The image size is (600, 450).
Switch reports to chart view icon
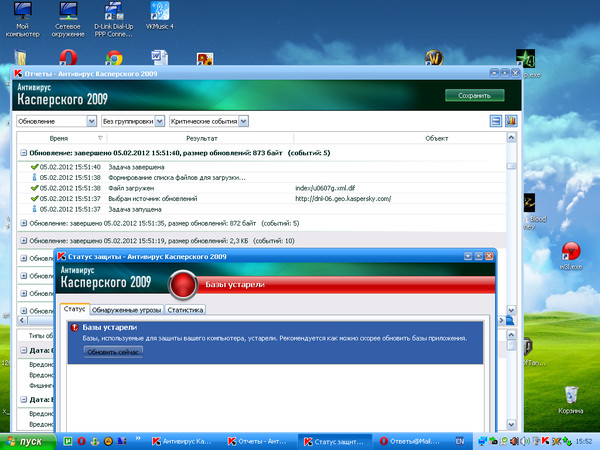511,121
